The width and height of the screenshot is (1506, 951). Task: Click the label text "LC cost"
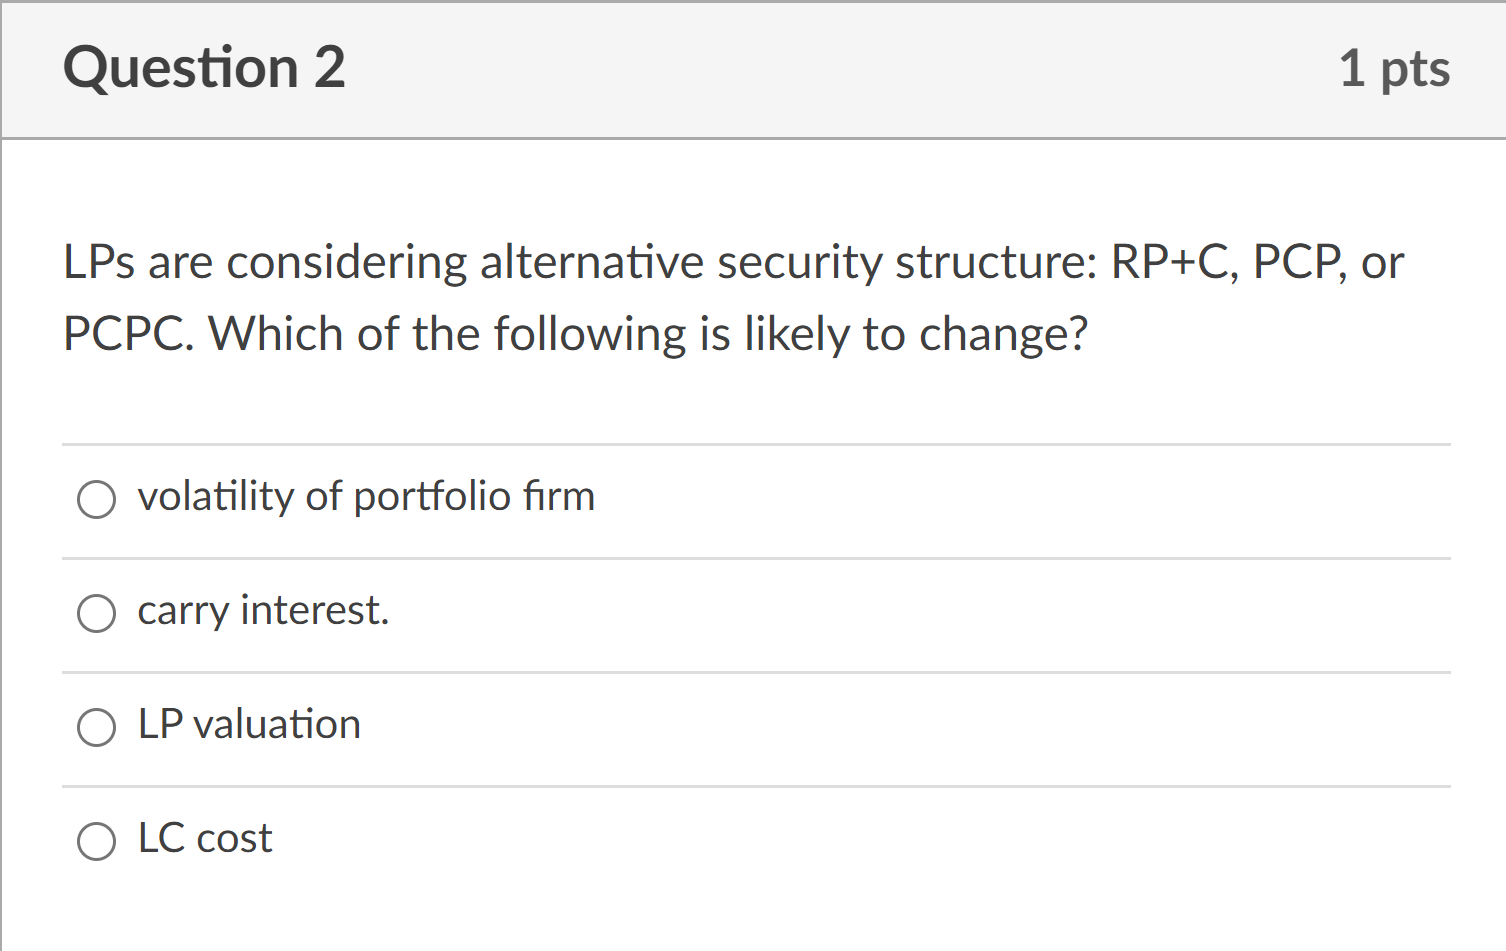(205, 839)
